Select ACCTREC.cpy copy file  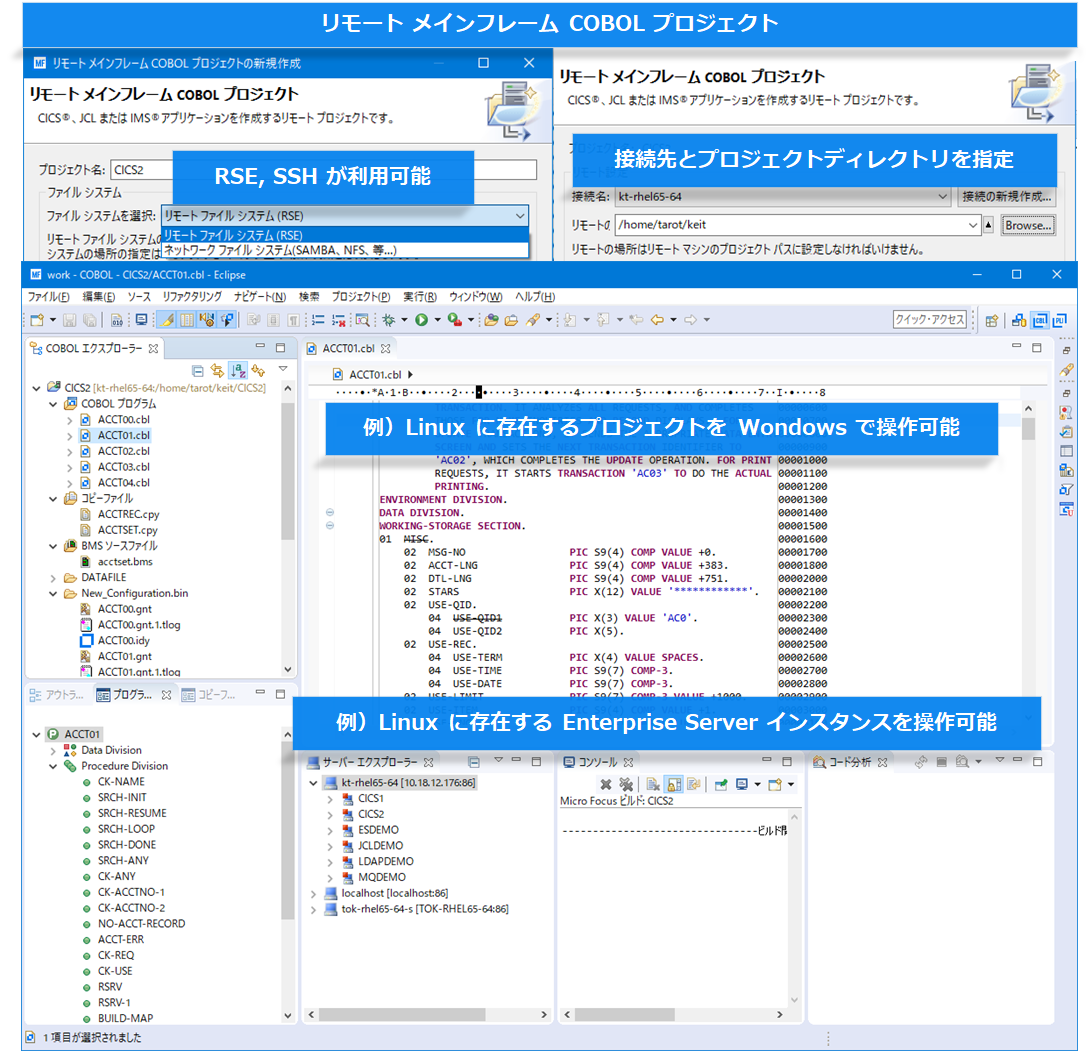(x=128, y=514)
